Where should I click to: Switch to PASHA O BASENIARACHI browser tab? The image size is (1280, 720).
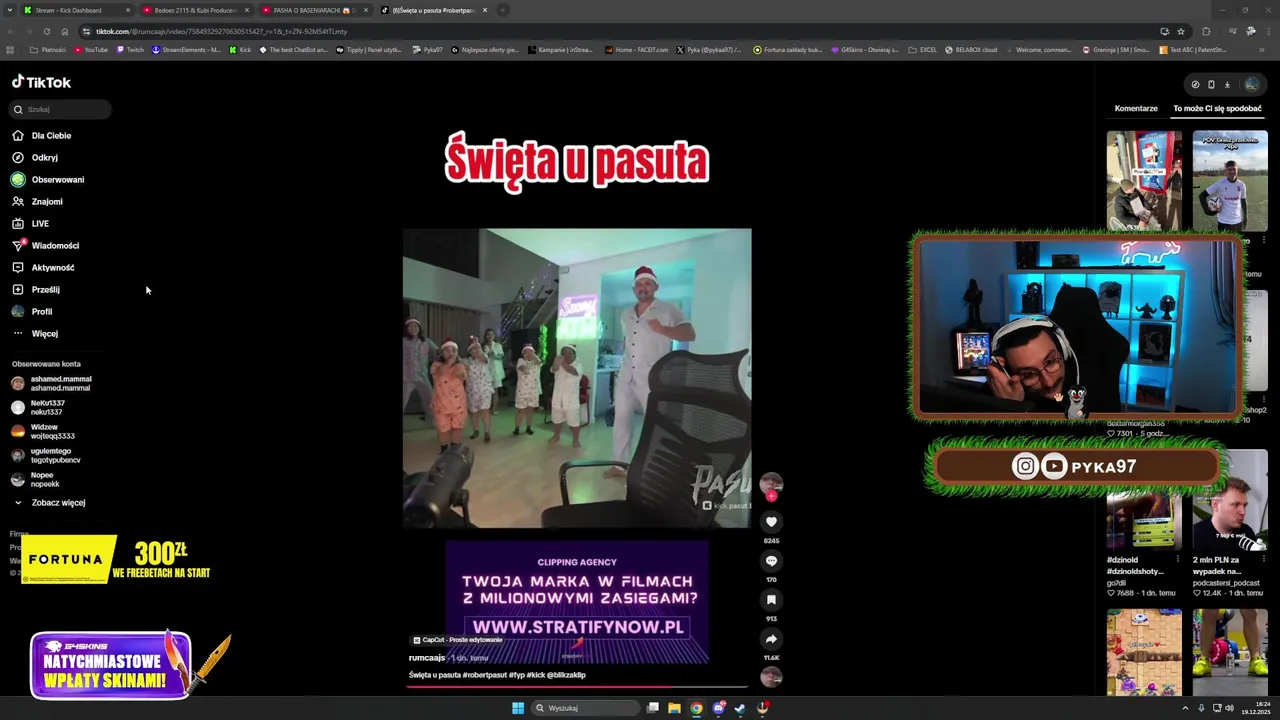coord(314,10)
